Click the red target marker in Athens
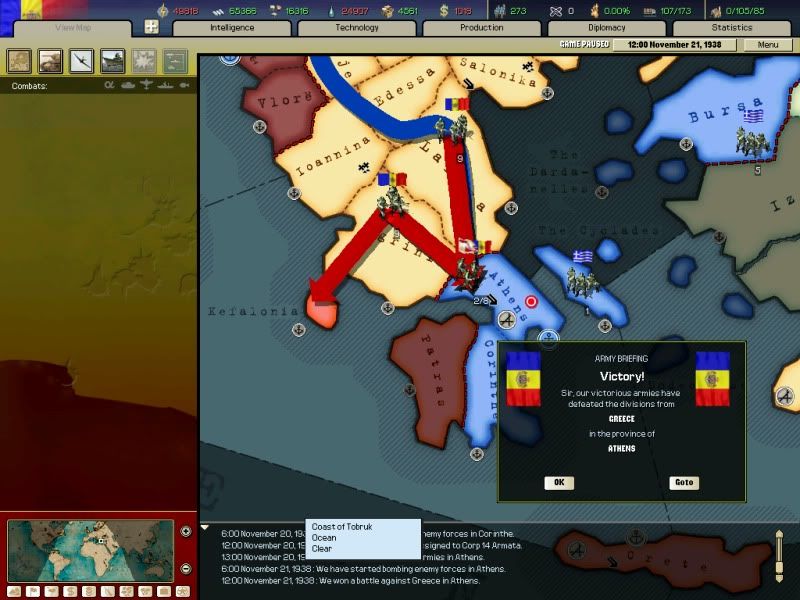The height and width of the screenshot is (600, 800). coord(531,302)
